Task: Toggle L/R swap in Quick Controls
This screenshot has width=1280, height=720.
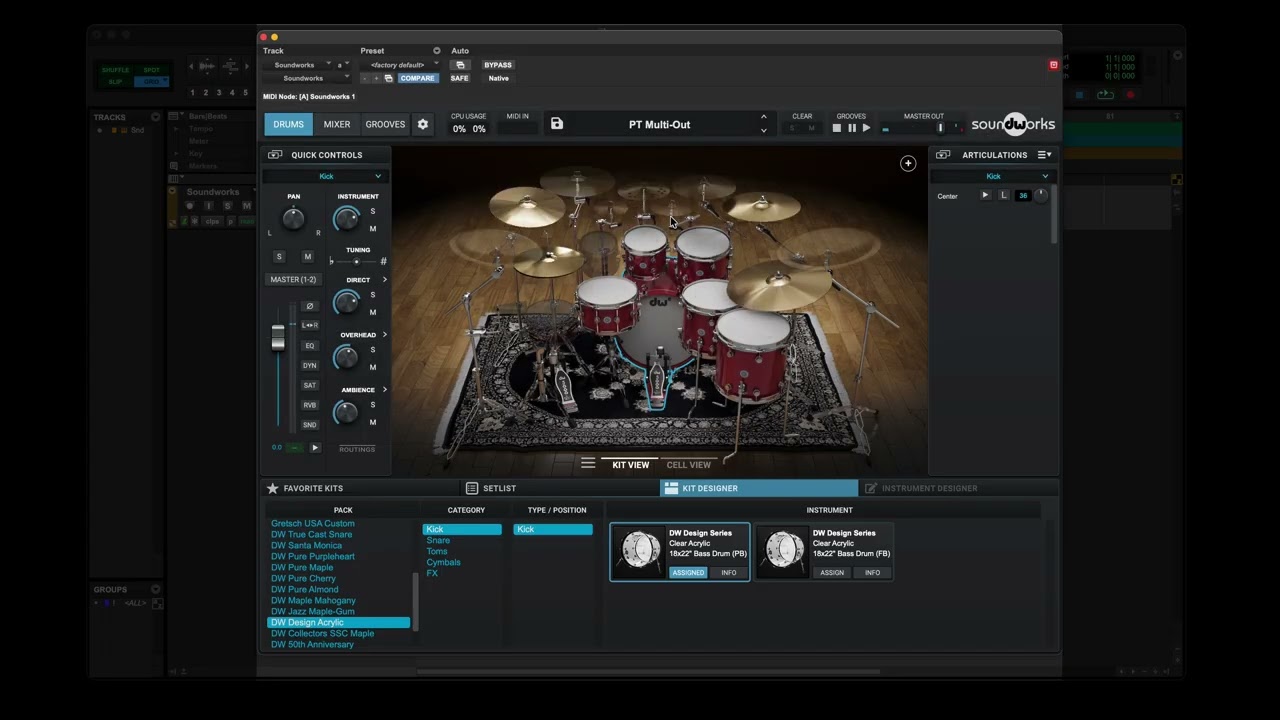Action: (309, 325)
